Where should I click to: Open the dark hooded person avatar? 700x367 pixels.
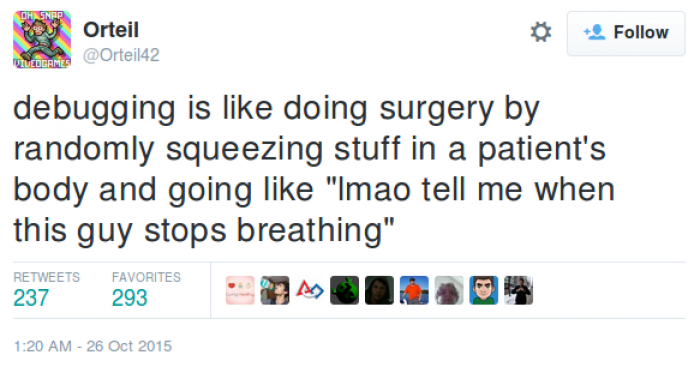(379, 290)
